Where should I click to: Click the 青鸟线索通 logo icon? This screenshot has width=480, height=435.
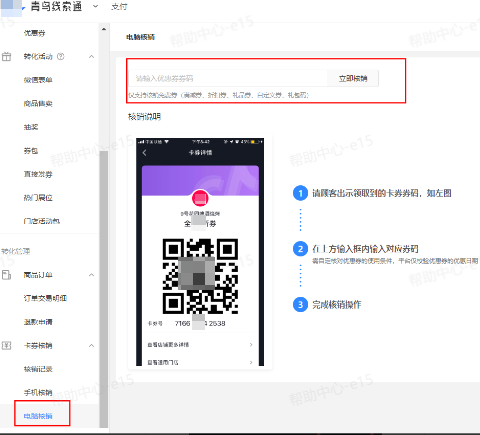(12, 8)
